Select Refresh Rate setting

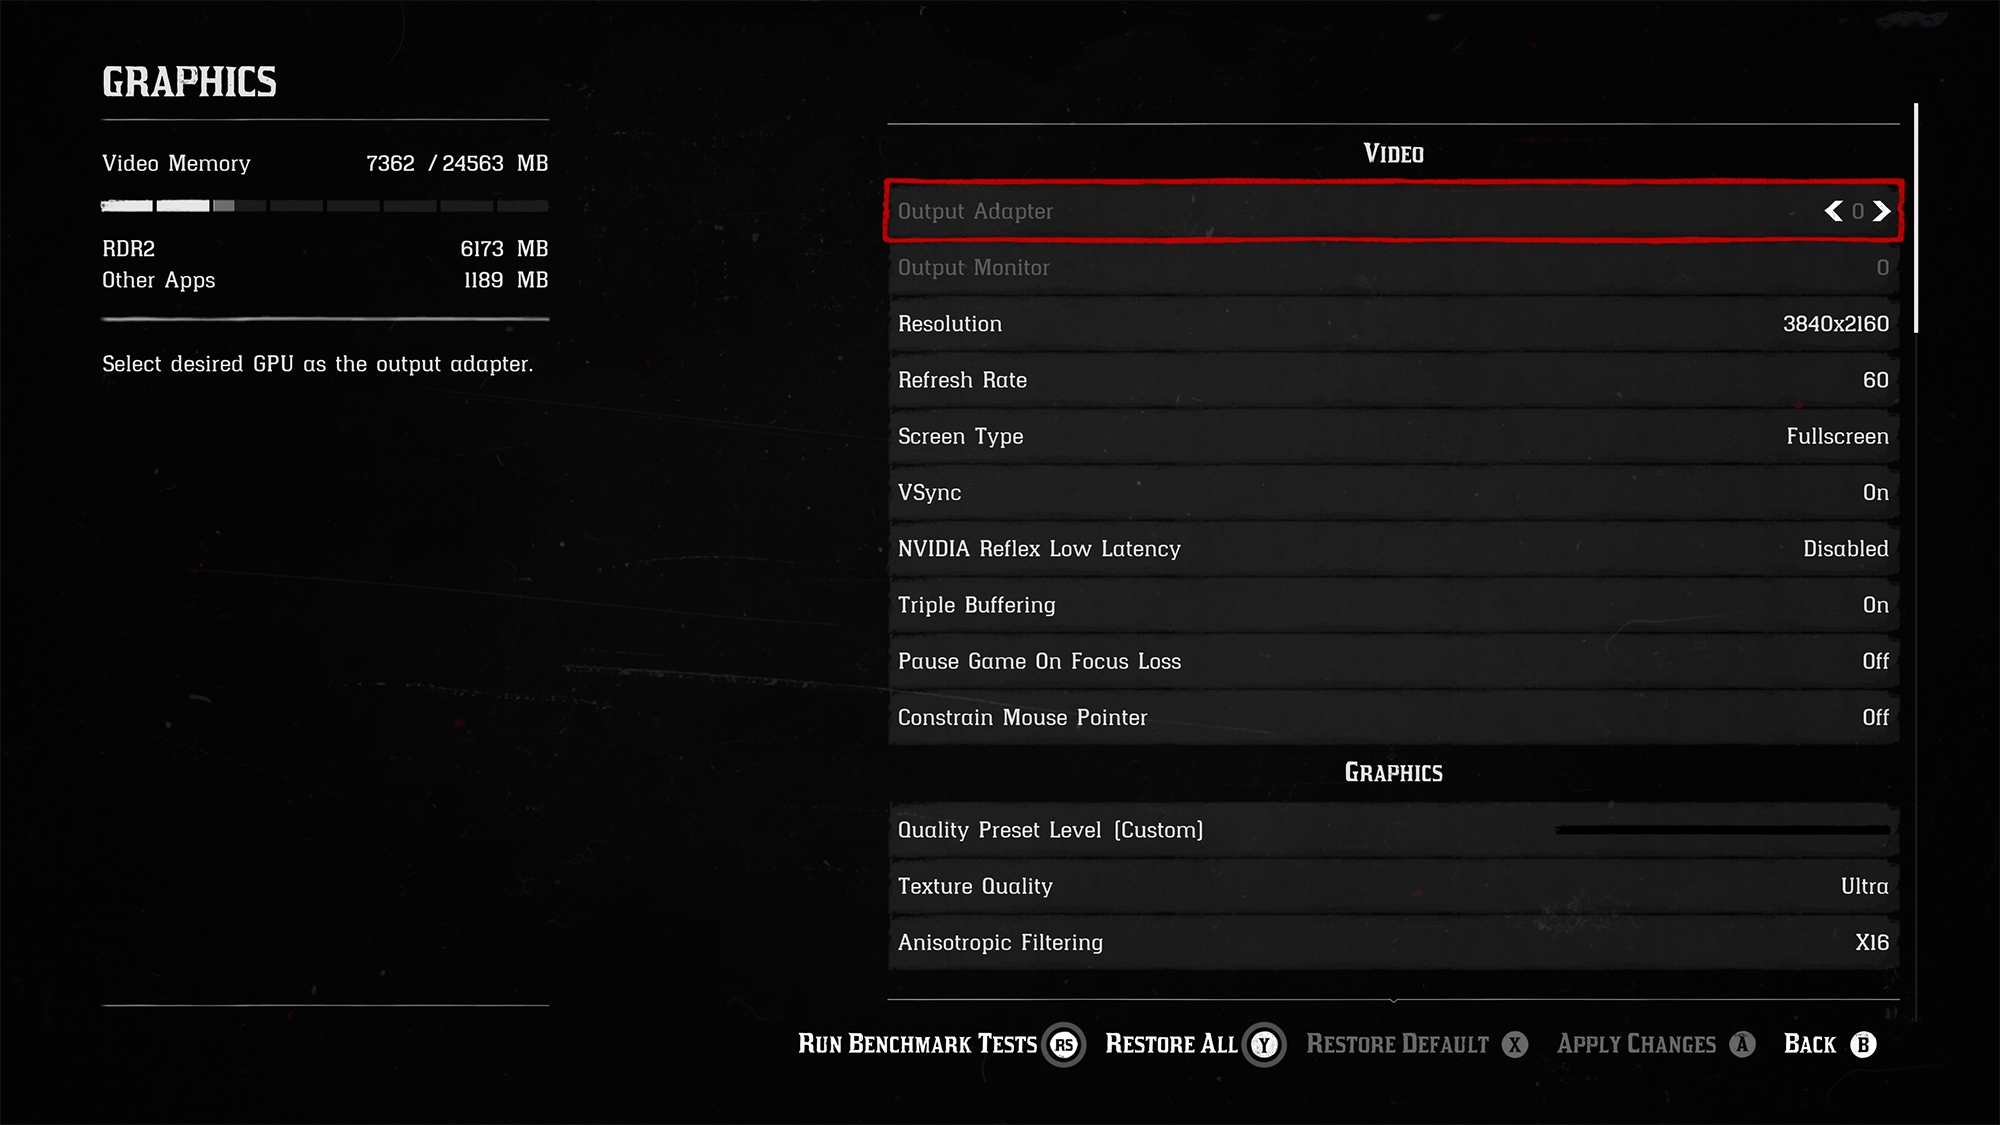coord(1391,379)
